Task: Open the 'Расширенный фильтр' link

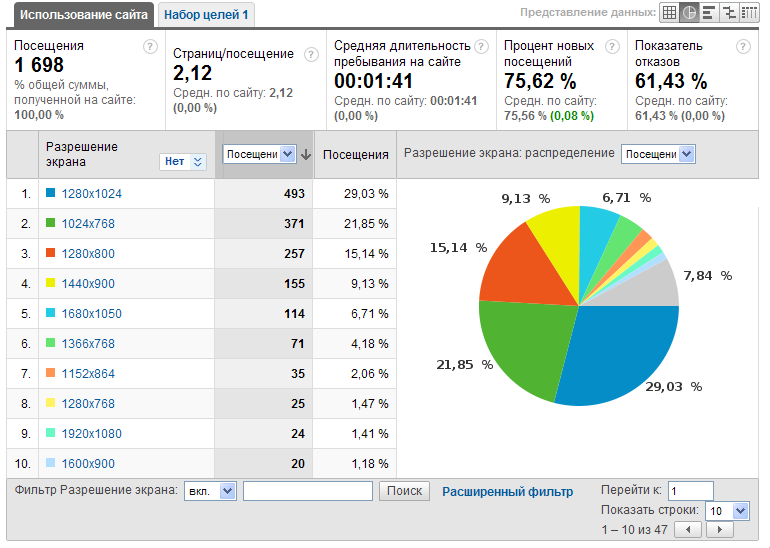Action: [508, 491]
